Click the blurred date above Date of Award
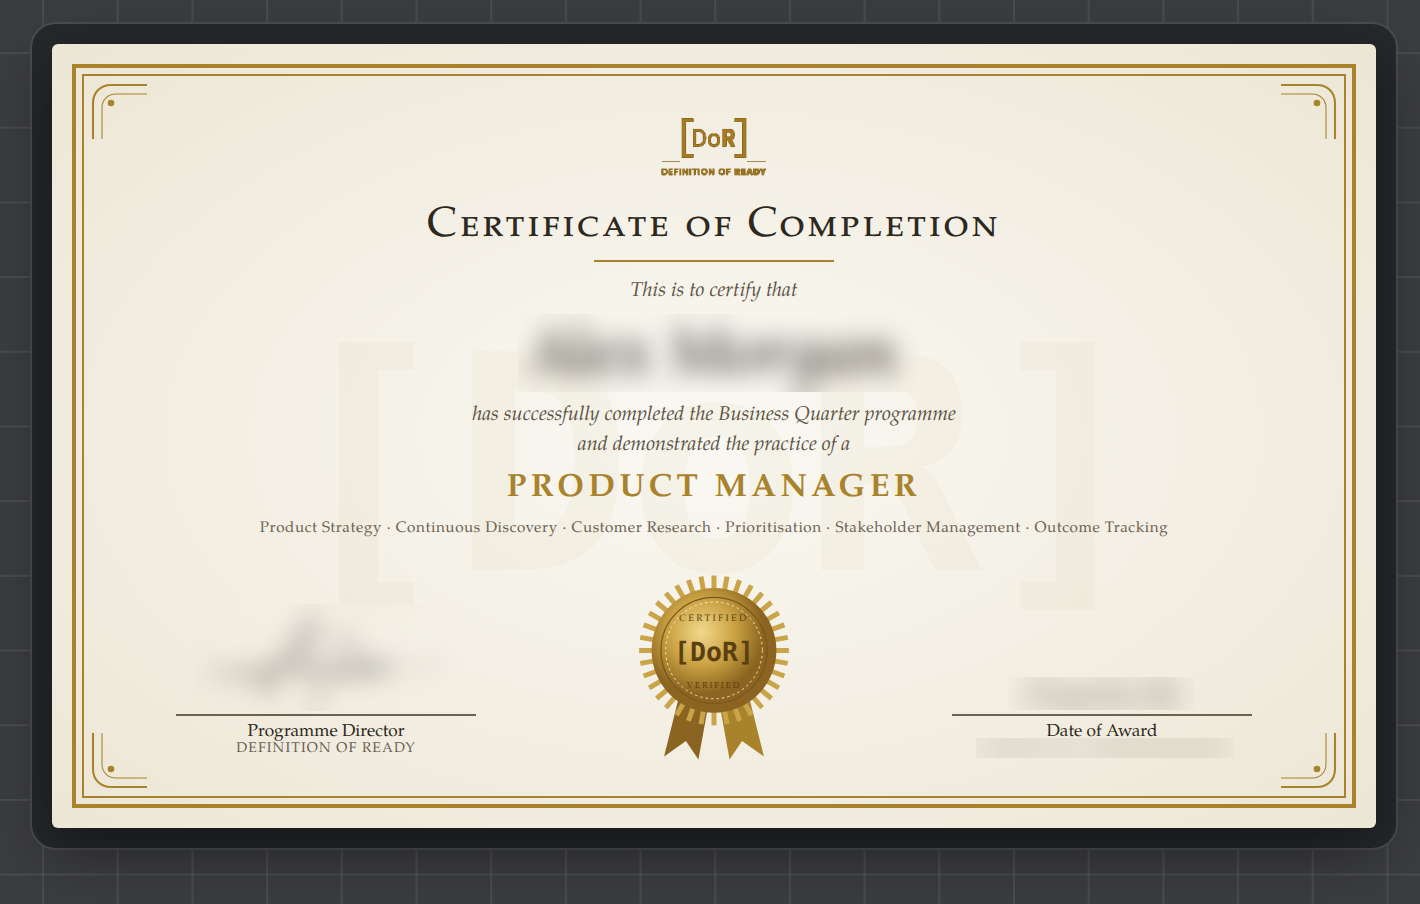 click(x=1102, y=692)
